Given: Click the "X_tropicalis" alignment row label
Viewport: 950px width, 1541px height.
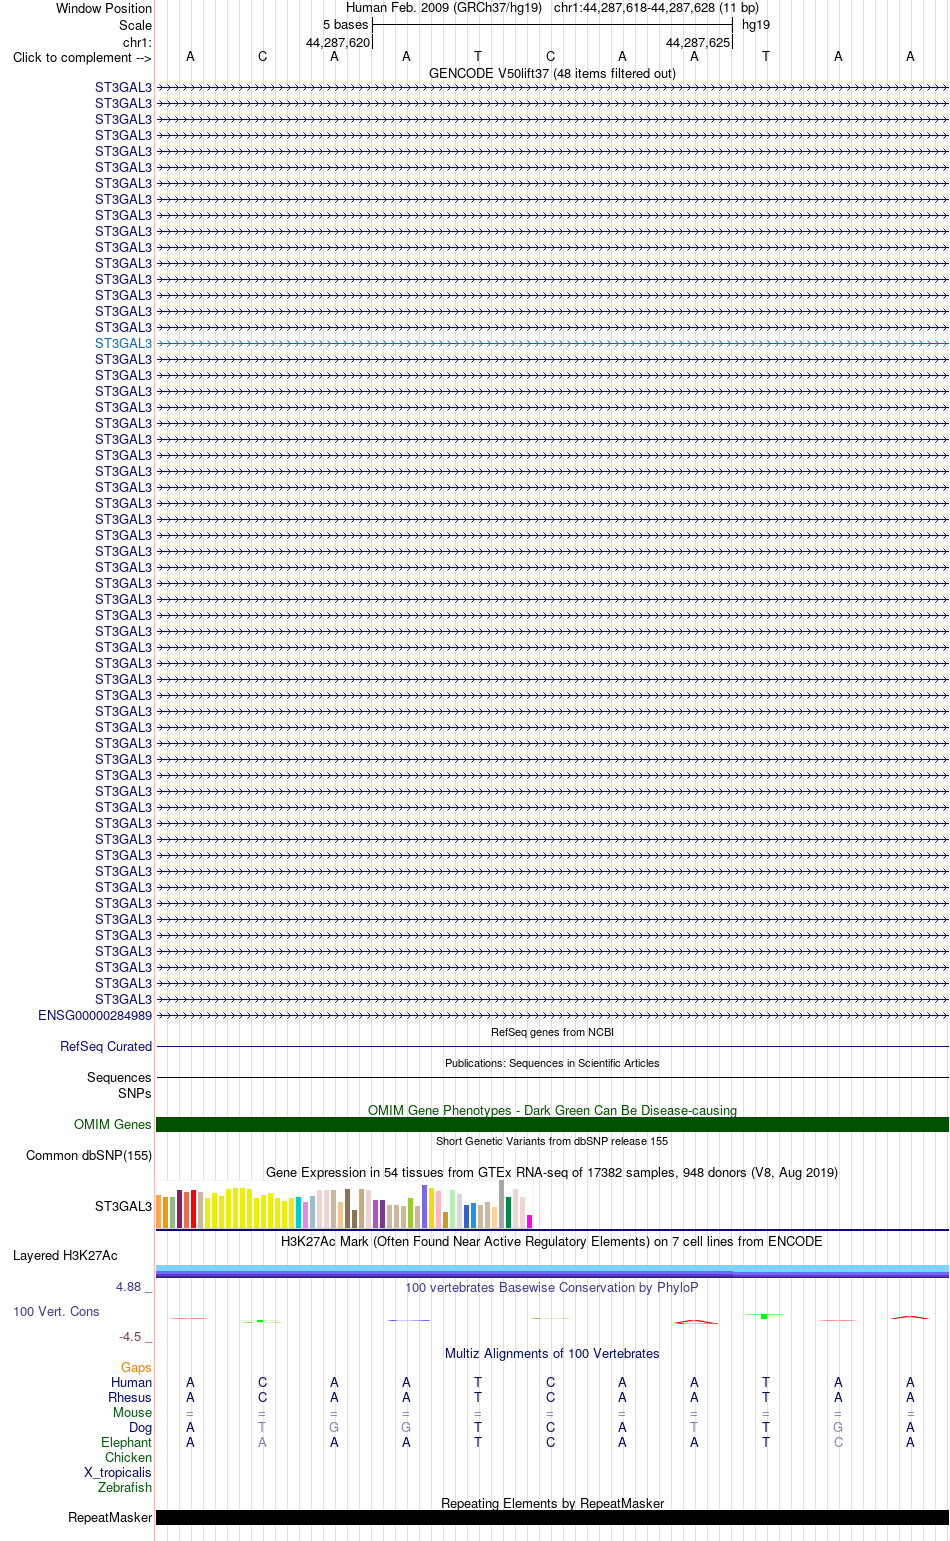Looking at the screenshot, I should (x=118, y=1472).
